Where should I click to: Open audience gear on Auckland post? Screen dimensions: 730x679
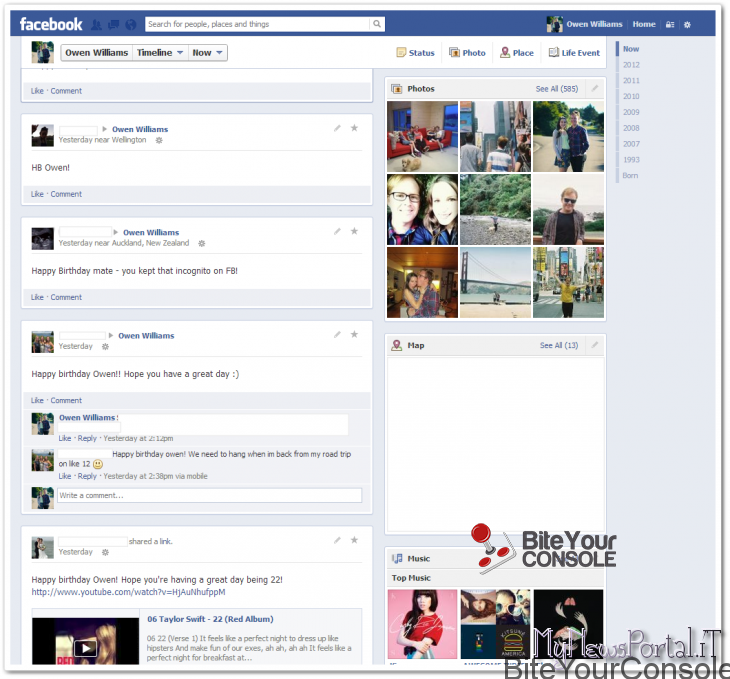[x=202, y=244]
